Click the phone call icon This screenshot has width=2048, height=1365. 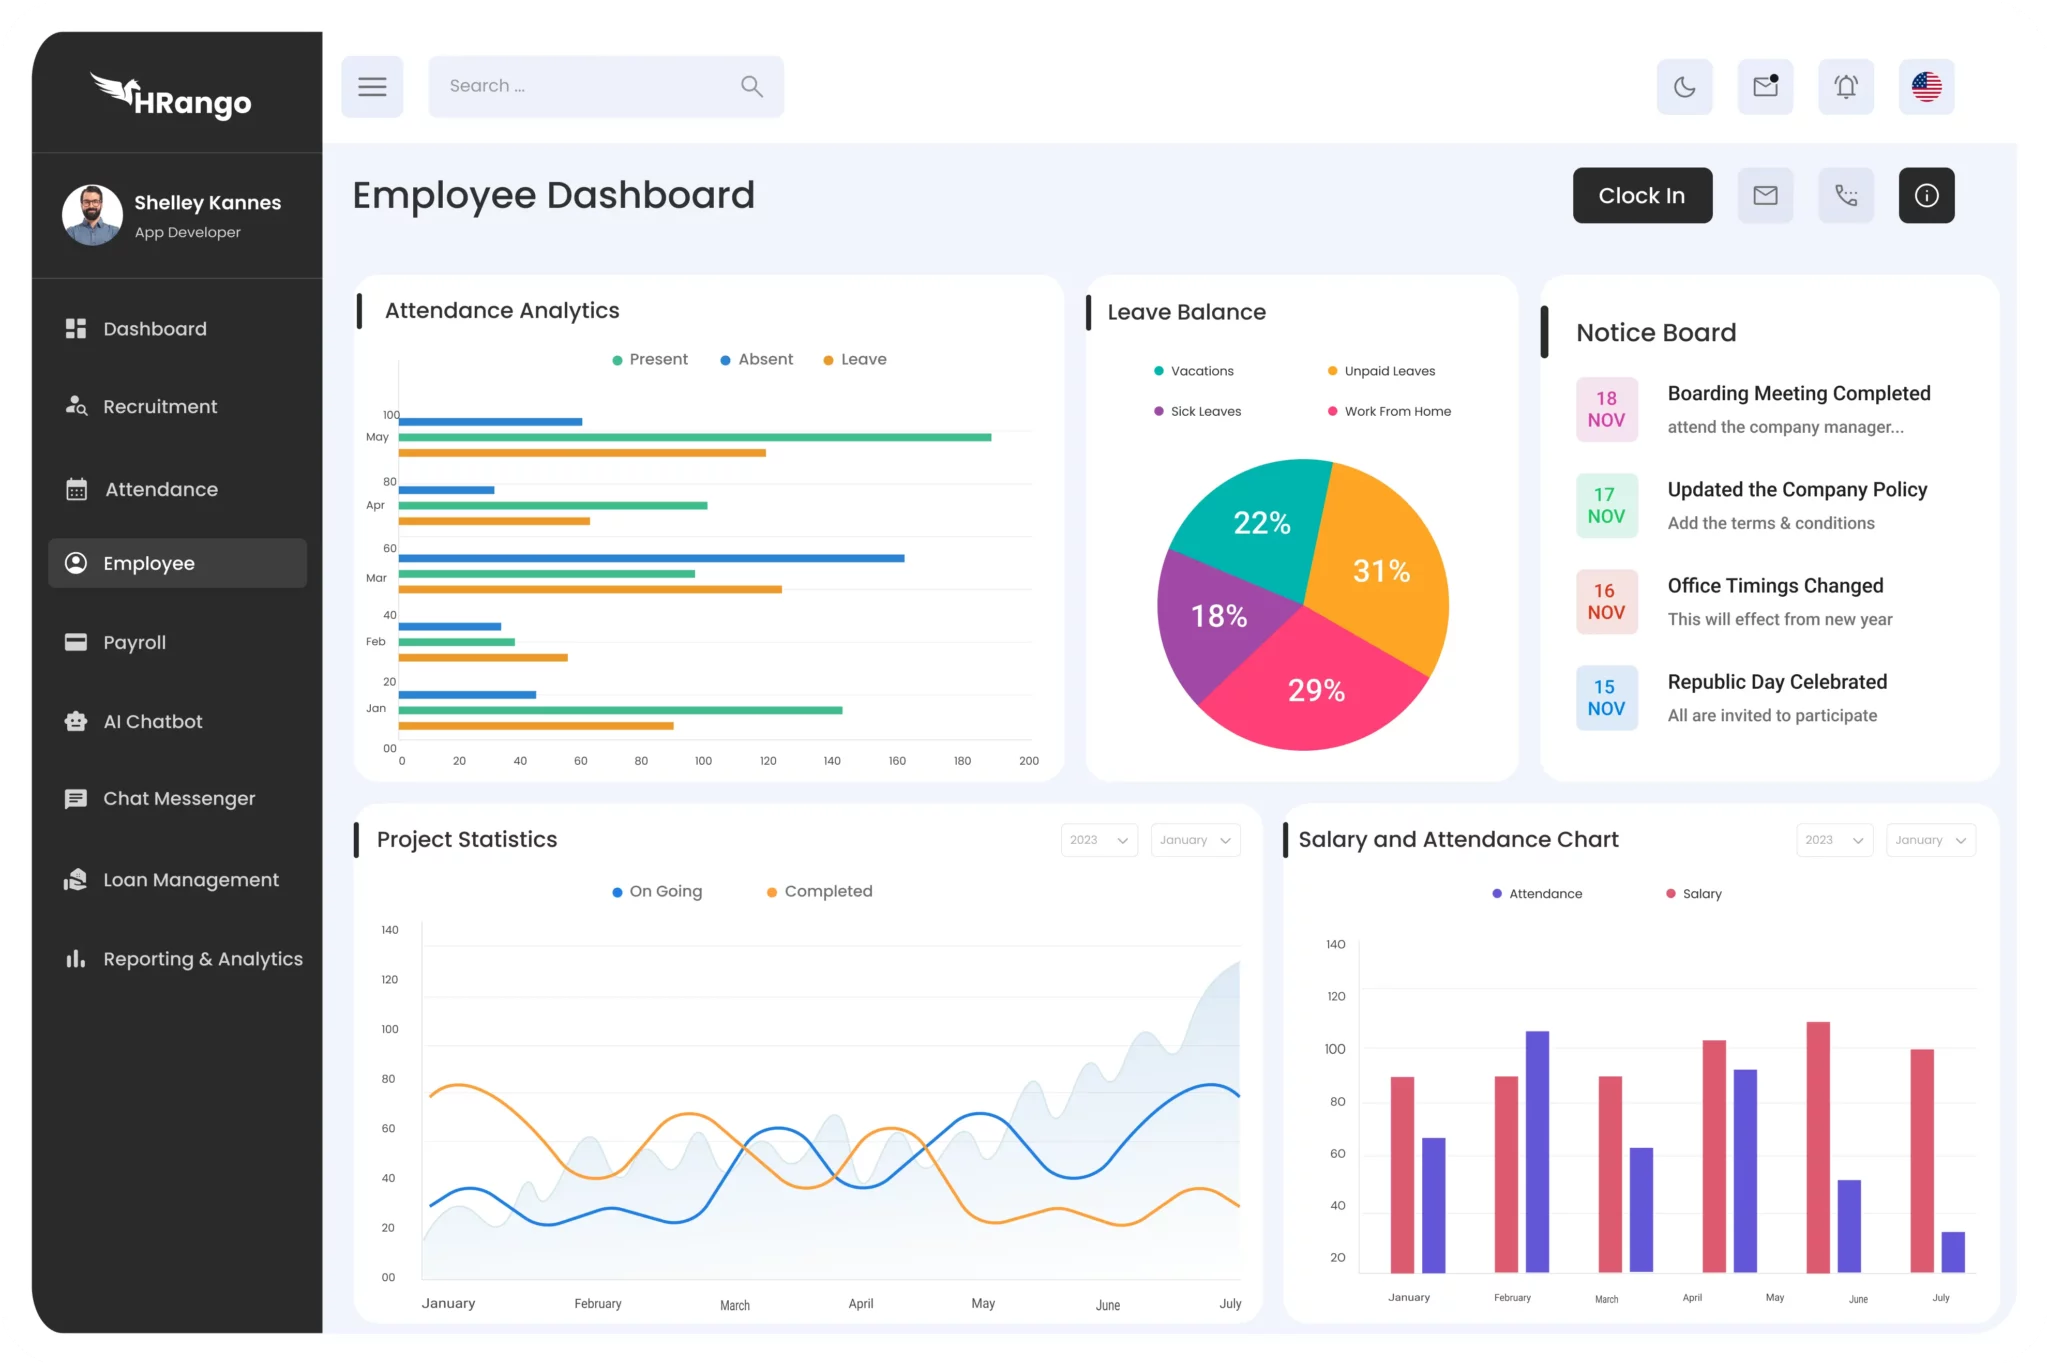1845,195
